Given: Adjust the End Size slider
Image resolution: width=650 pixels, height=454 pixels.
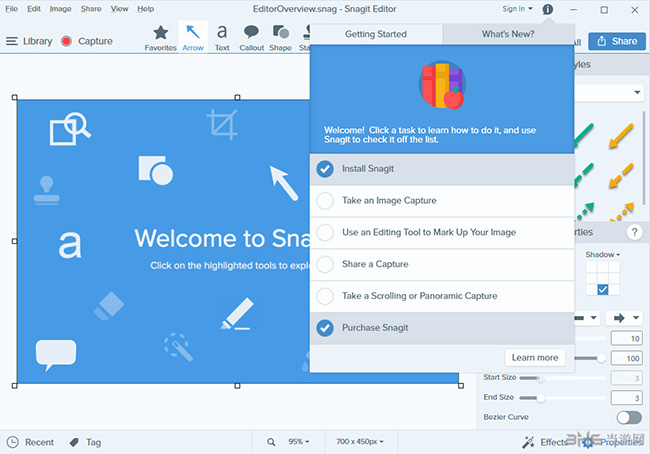Looking at the screenshot, I should click(x=541, y=398).
